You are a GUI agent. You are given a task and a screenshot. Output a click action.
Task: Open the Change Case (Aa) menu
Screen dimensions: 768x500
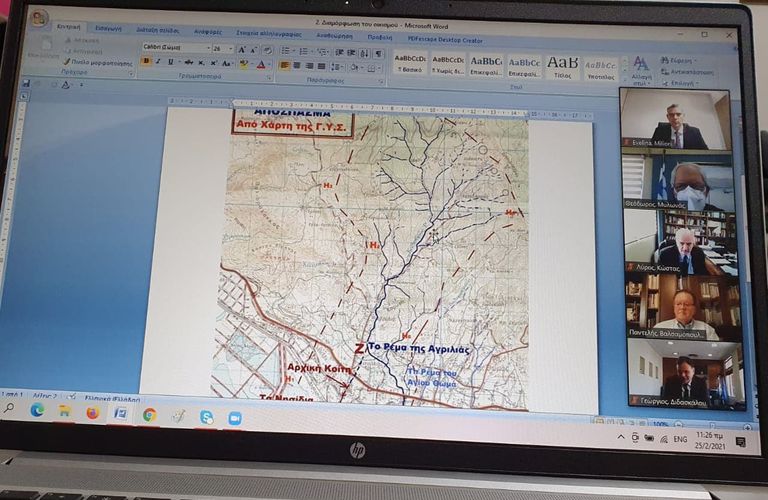click(x=226, y=64)
